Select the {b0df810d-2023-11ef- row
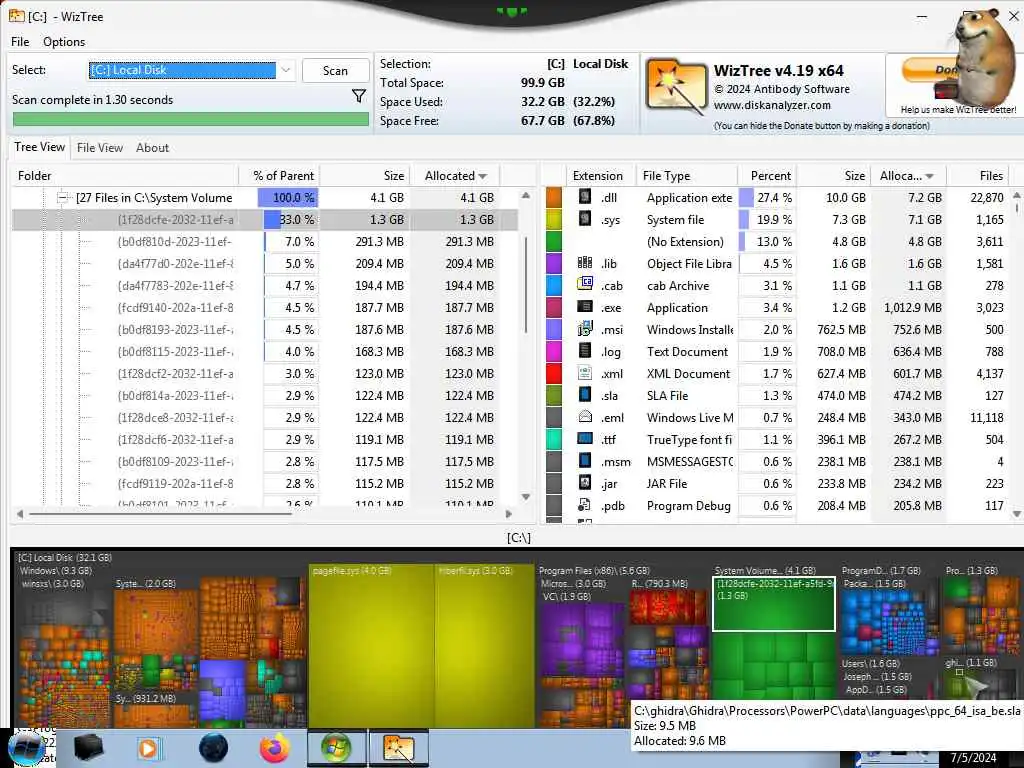Image resolution: width=1024 pixels, height=768 pixels. 265,242
